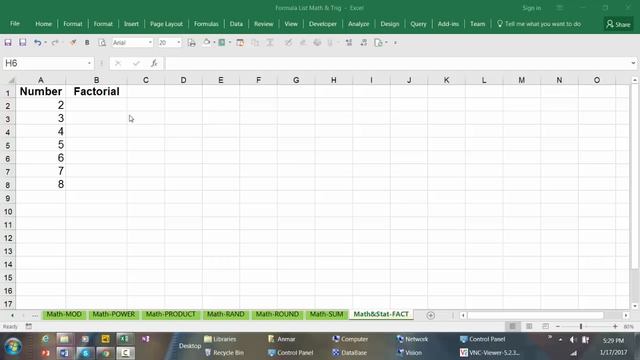
Task: Click the Number header cell A1
Action: pos(41,91)
